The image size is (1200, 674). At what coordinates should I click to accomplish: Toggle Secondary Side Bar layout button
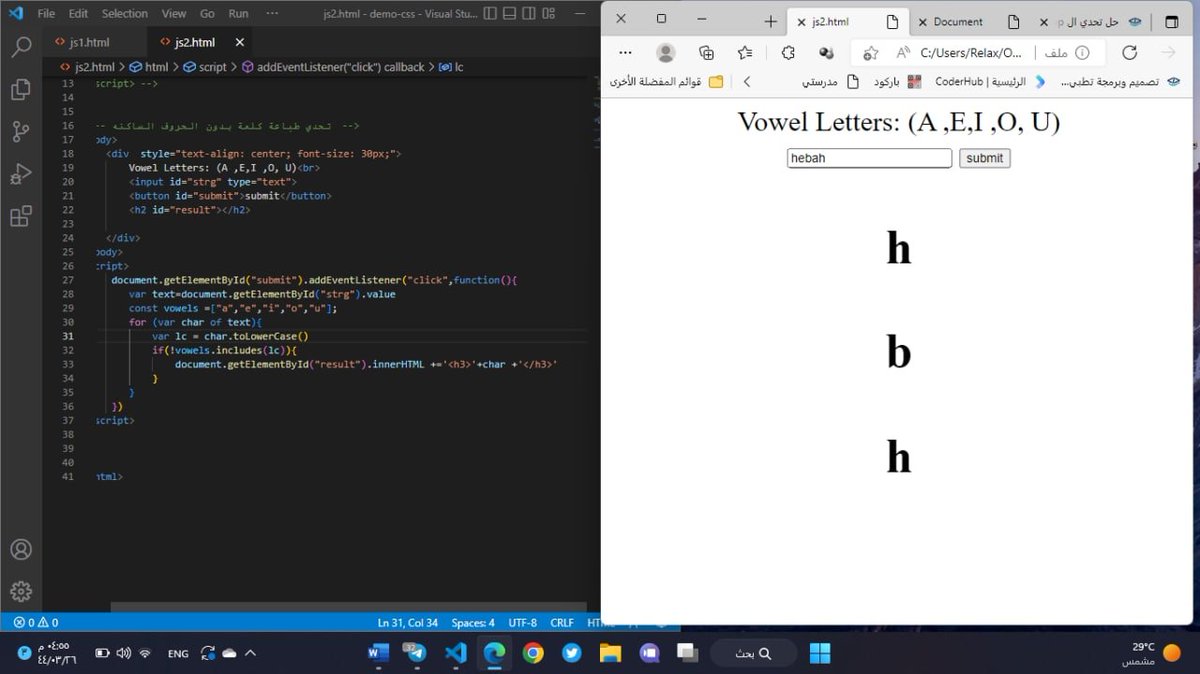(529, 14)
